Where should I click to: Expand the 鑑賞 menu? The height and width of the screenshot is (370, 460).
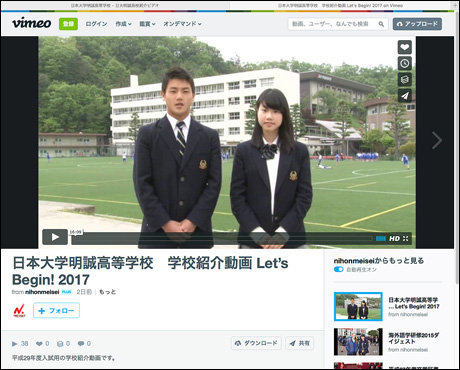pyautogui.click(x=147, y=24)
